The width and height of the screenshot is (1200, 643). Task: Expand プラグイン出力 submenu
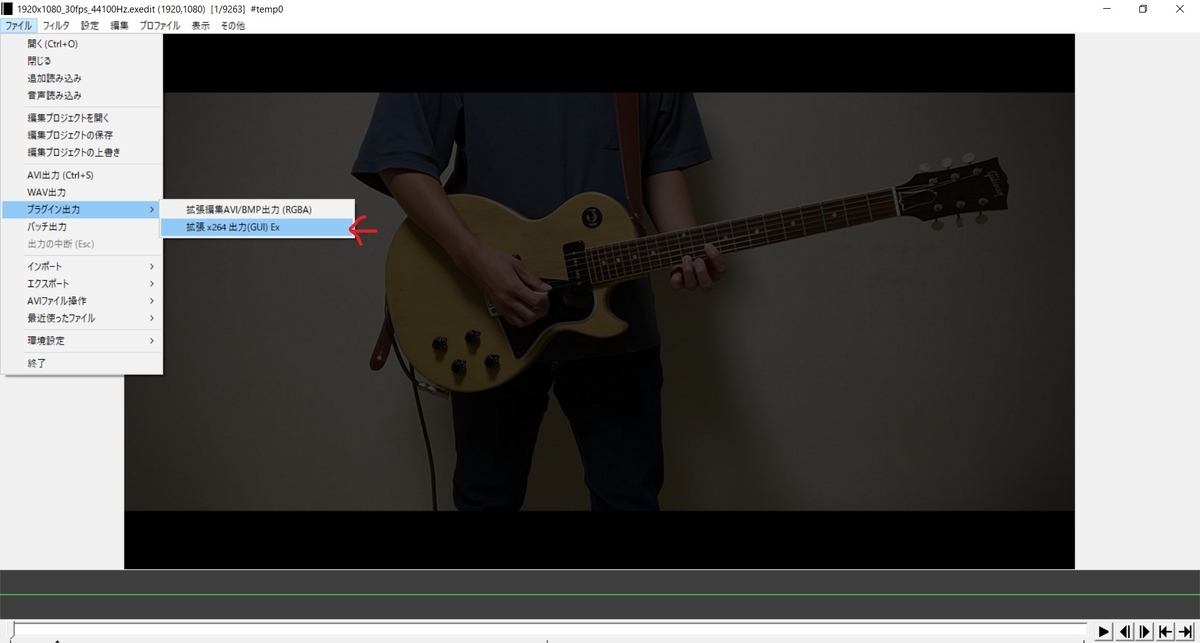point(82,209)
